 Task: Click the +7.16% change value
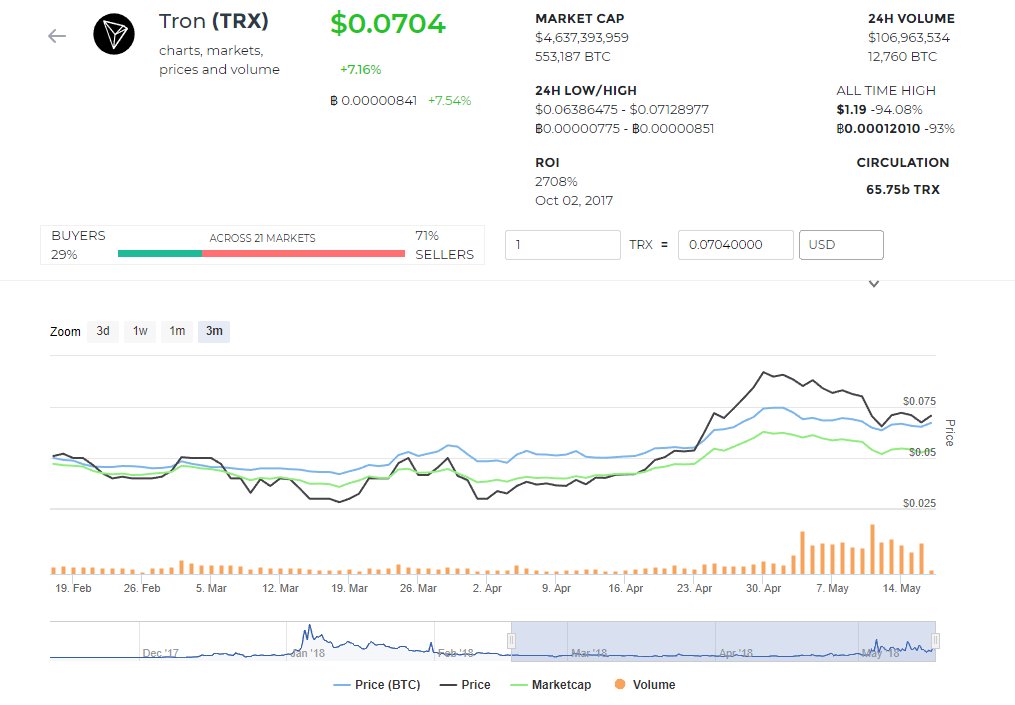pyautogui.click(x=361, y=69)
